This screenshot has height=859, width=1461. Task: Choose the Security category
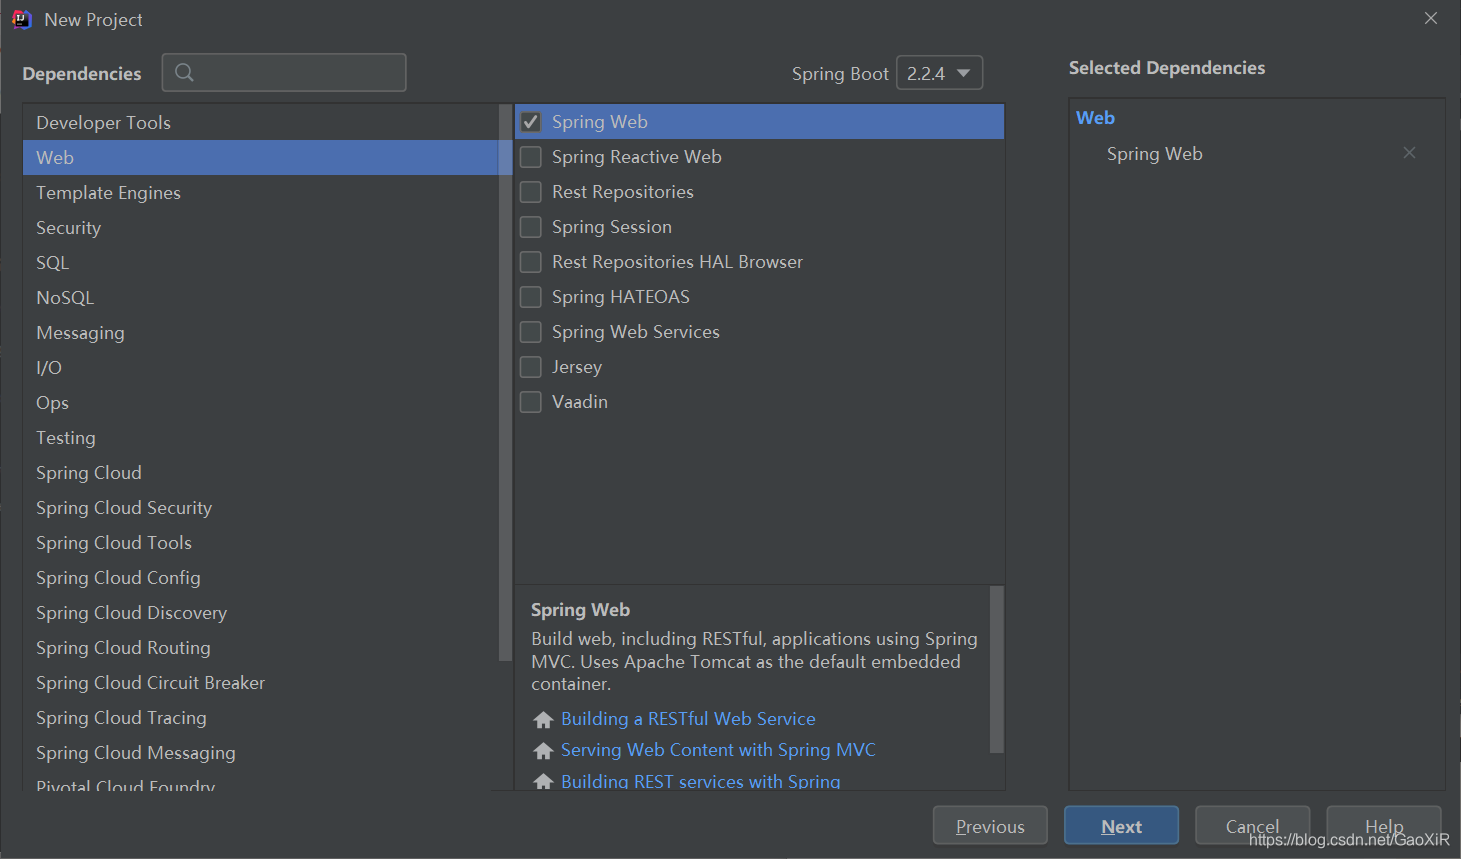(x=260, y=227)
